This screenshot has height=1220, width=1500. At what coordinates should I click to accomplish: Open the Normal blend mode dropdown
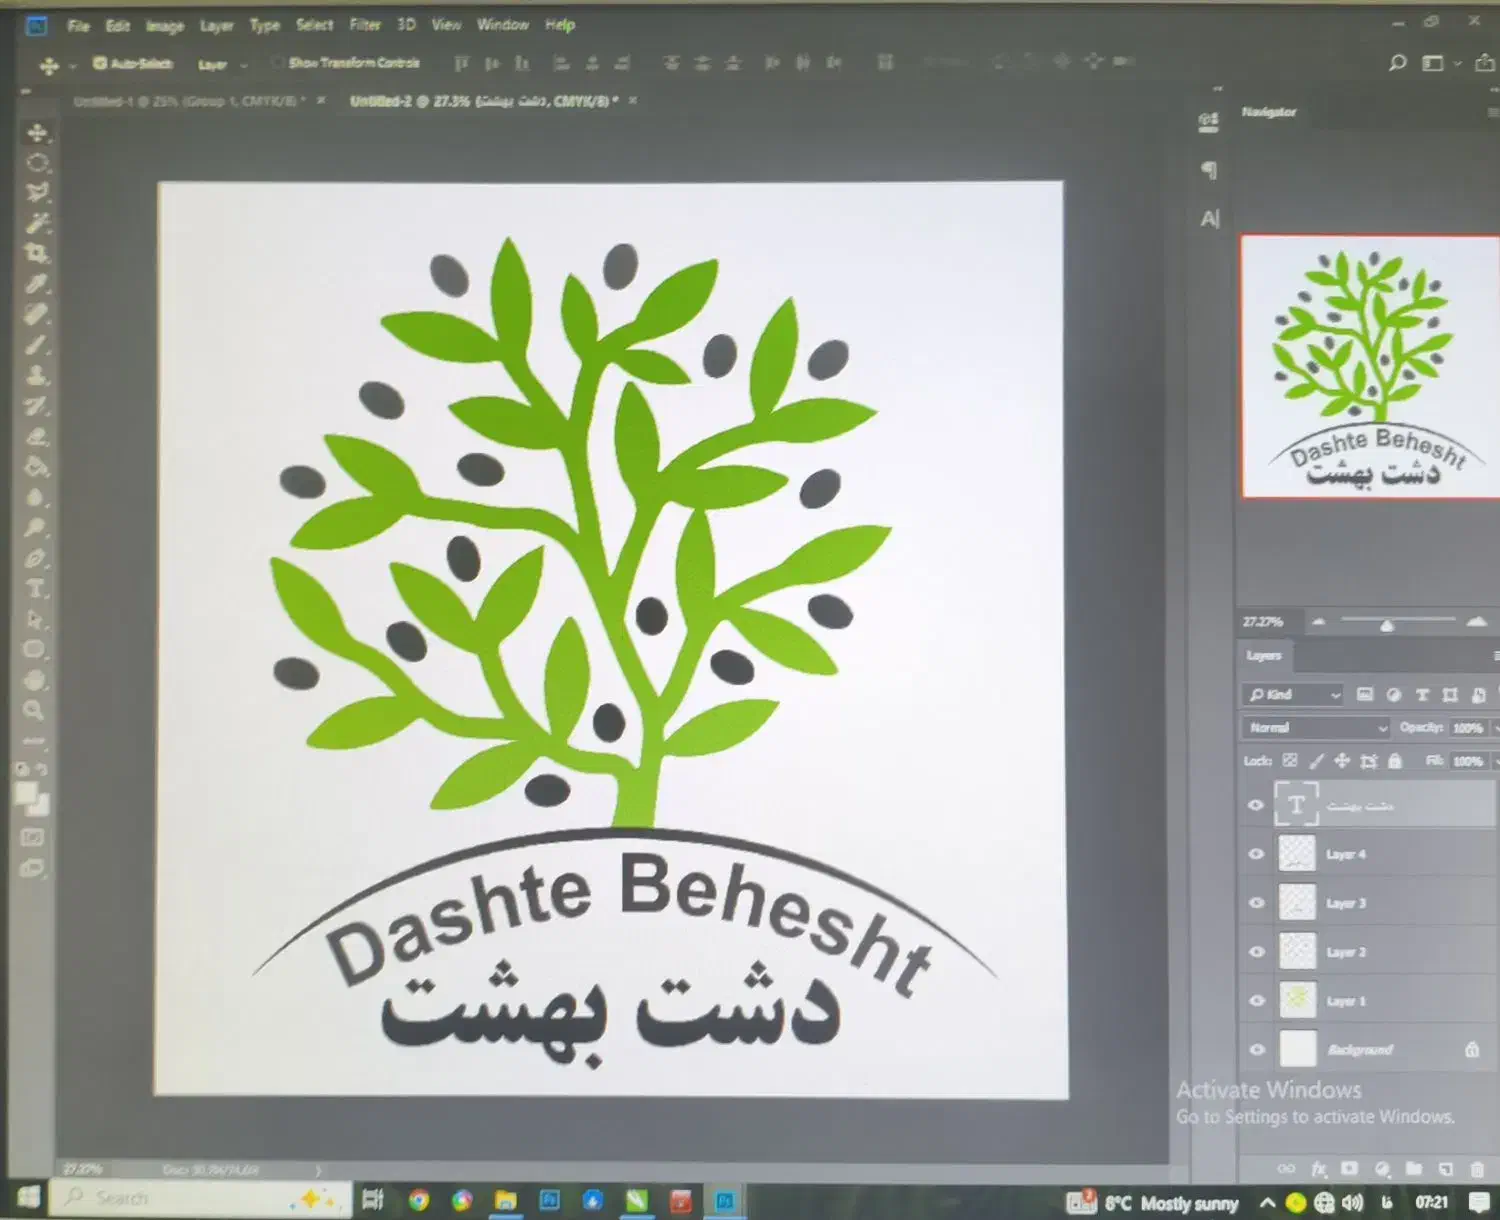coord(1317,728)
